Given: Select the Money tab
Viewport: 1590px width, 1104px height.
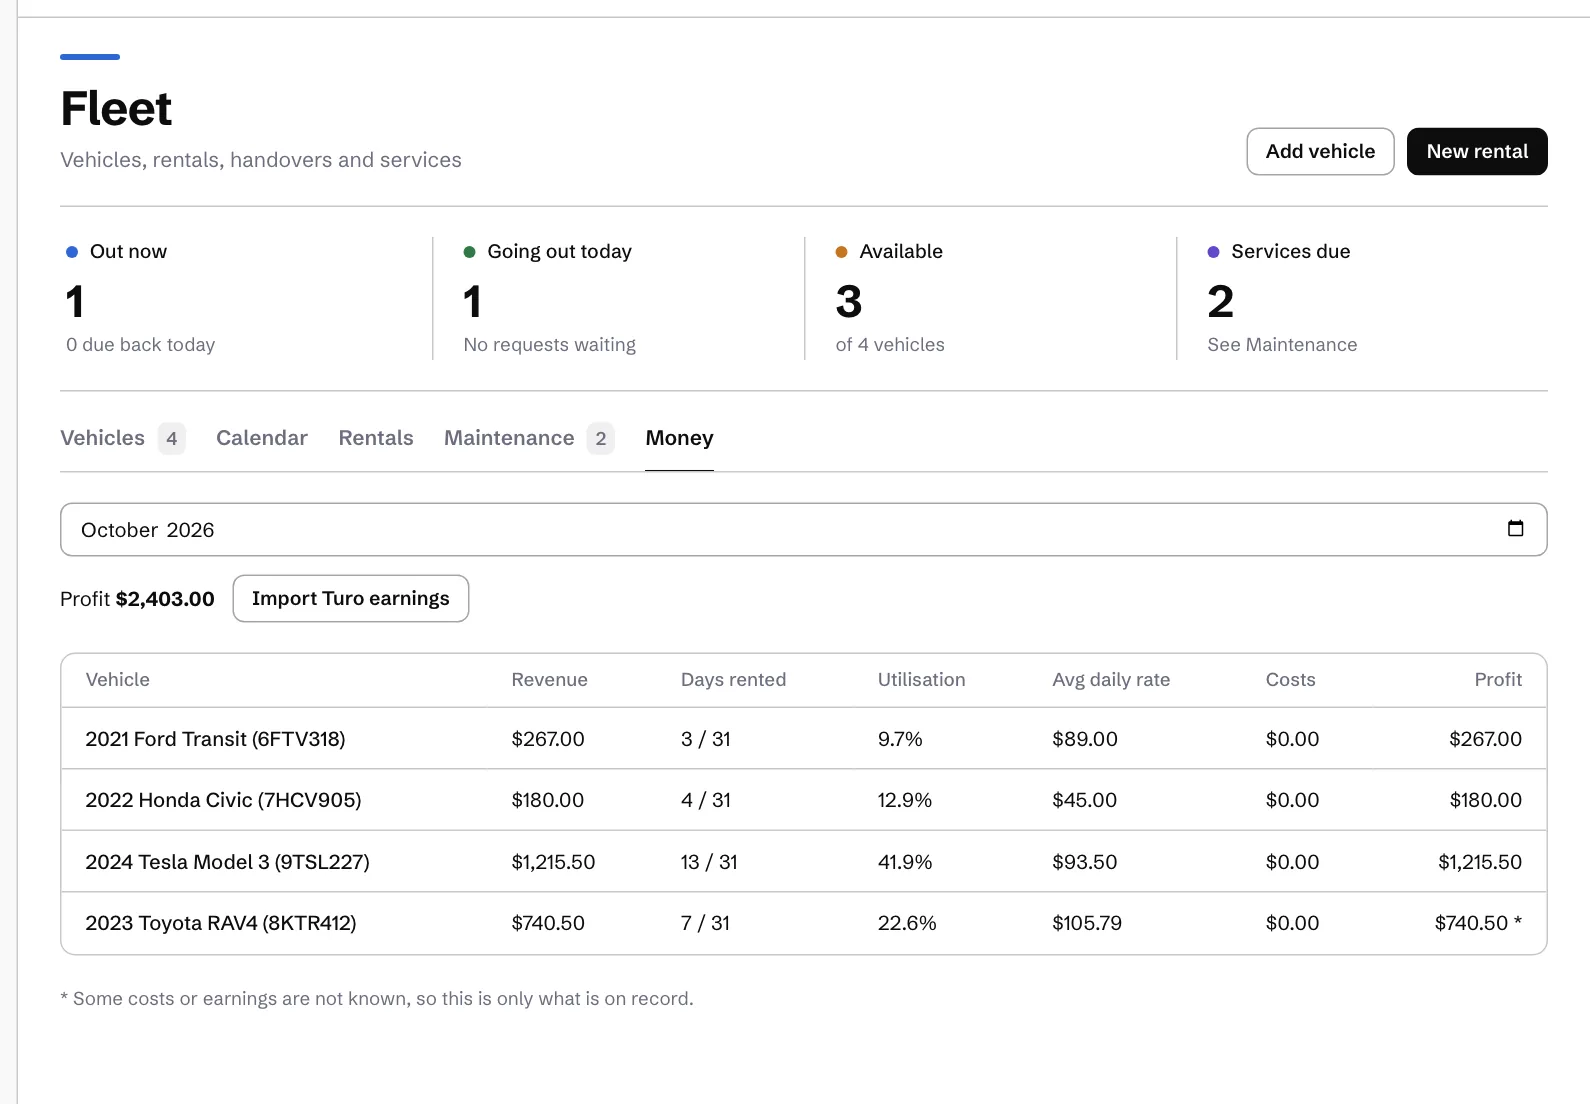Looking at the screenshot, I should [679, 438].
